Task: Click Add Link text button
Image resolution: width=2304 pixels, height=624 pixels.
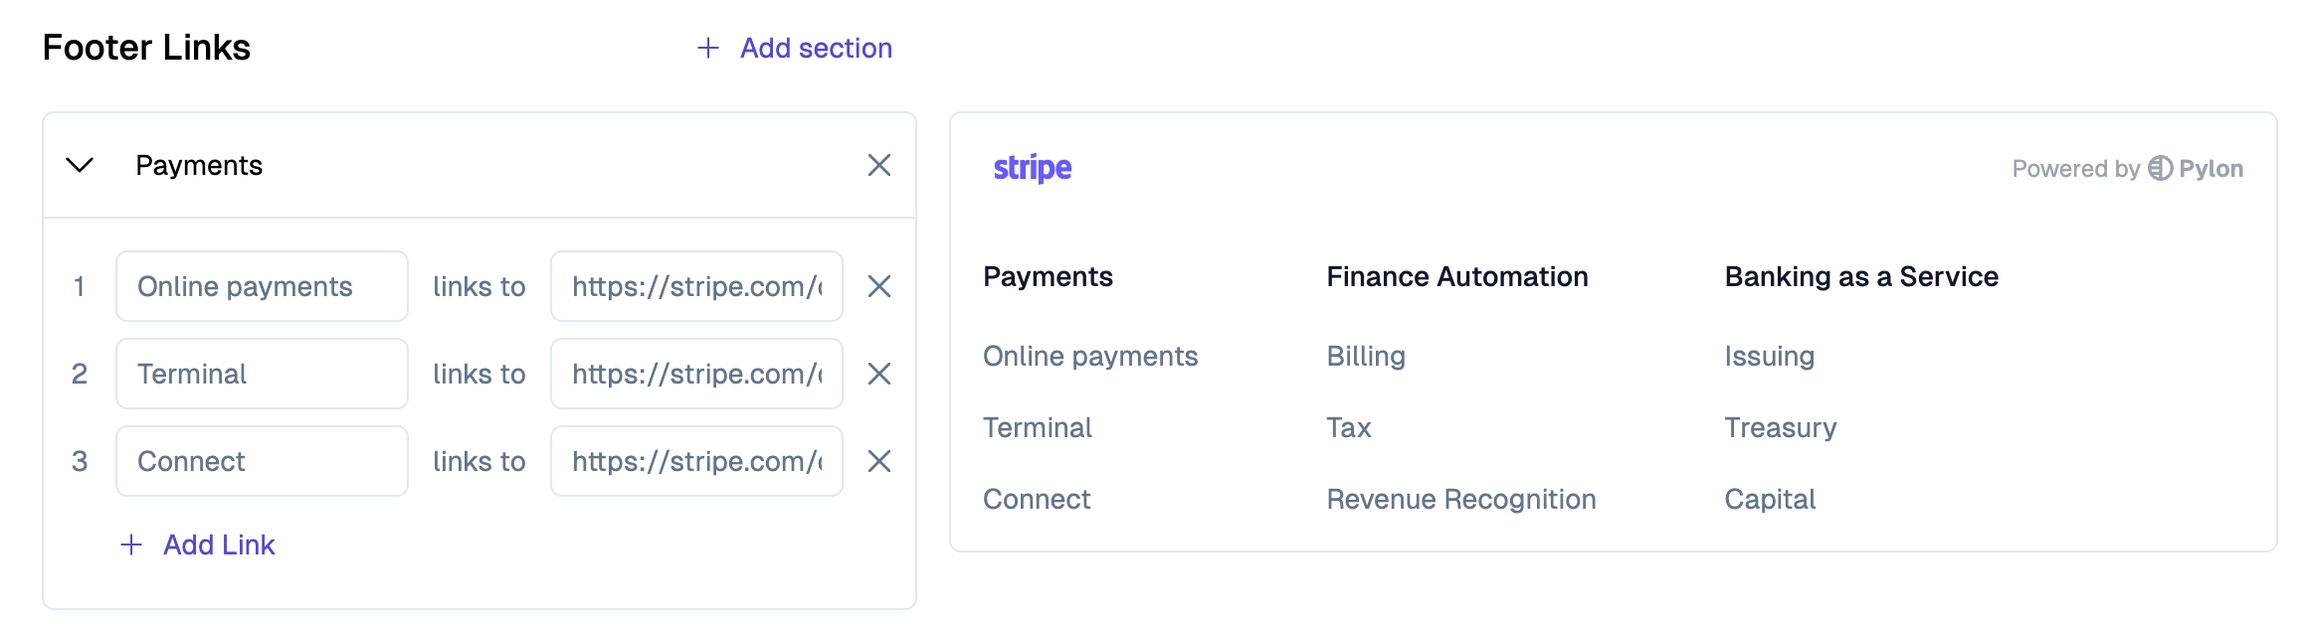Action: [x=219, y=545]
